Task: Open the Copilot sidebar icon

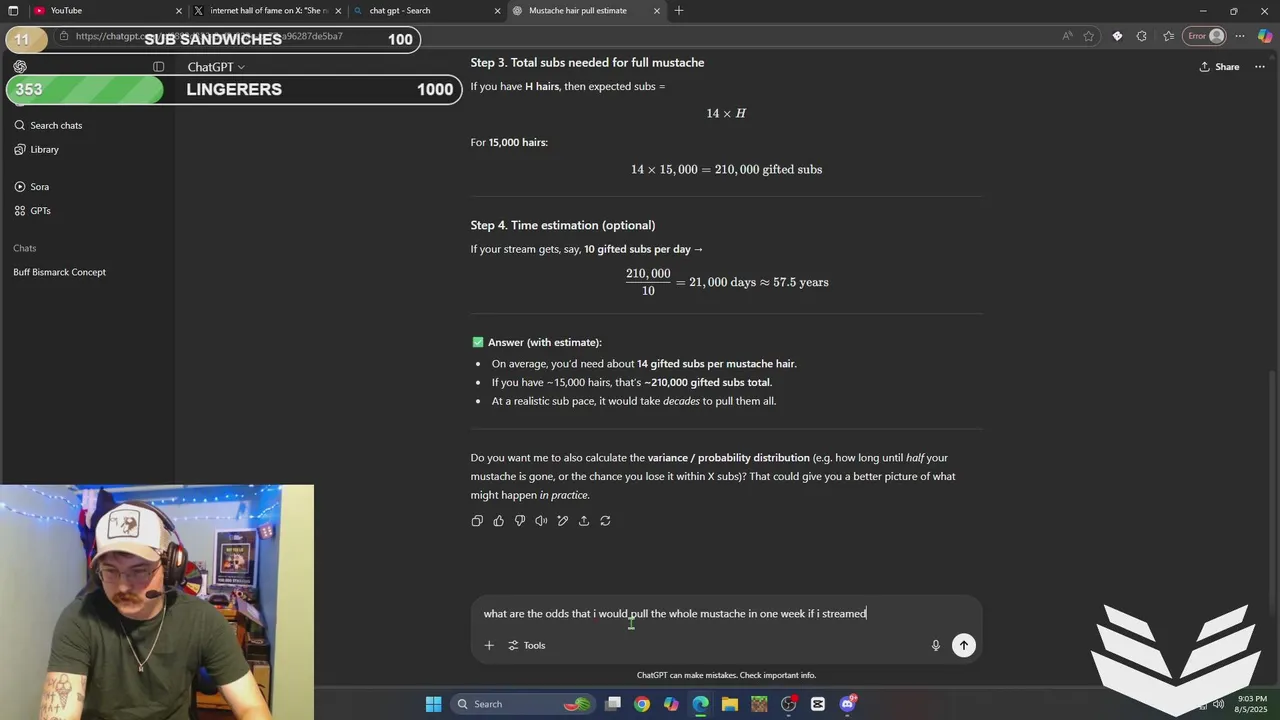Action: pos(1265,36)
